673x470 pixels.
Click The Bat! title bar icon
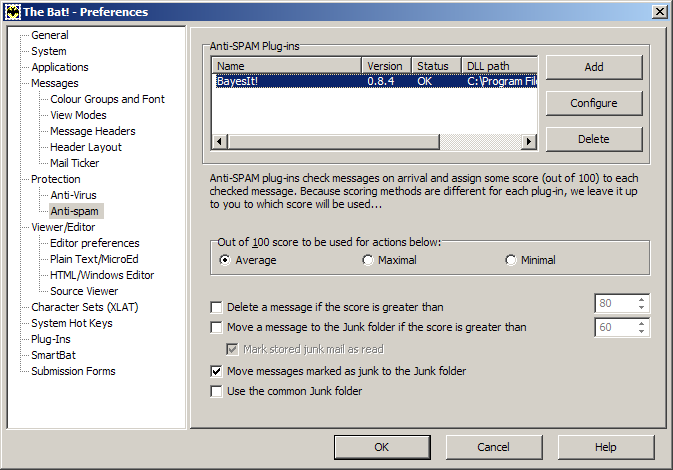pos(11,11)
